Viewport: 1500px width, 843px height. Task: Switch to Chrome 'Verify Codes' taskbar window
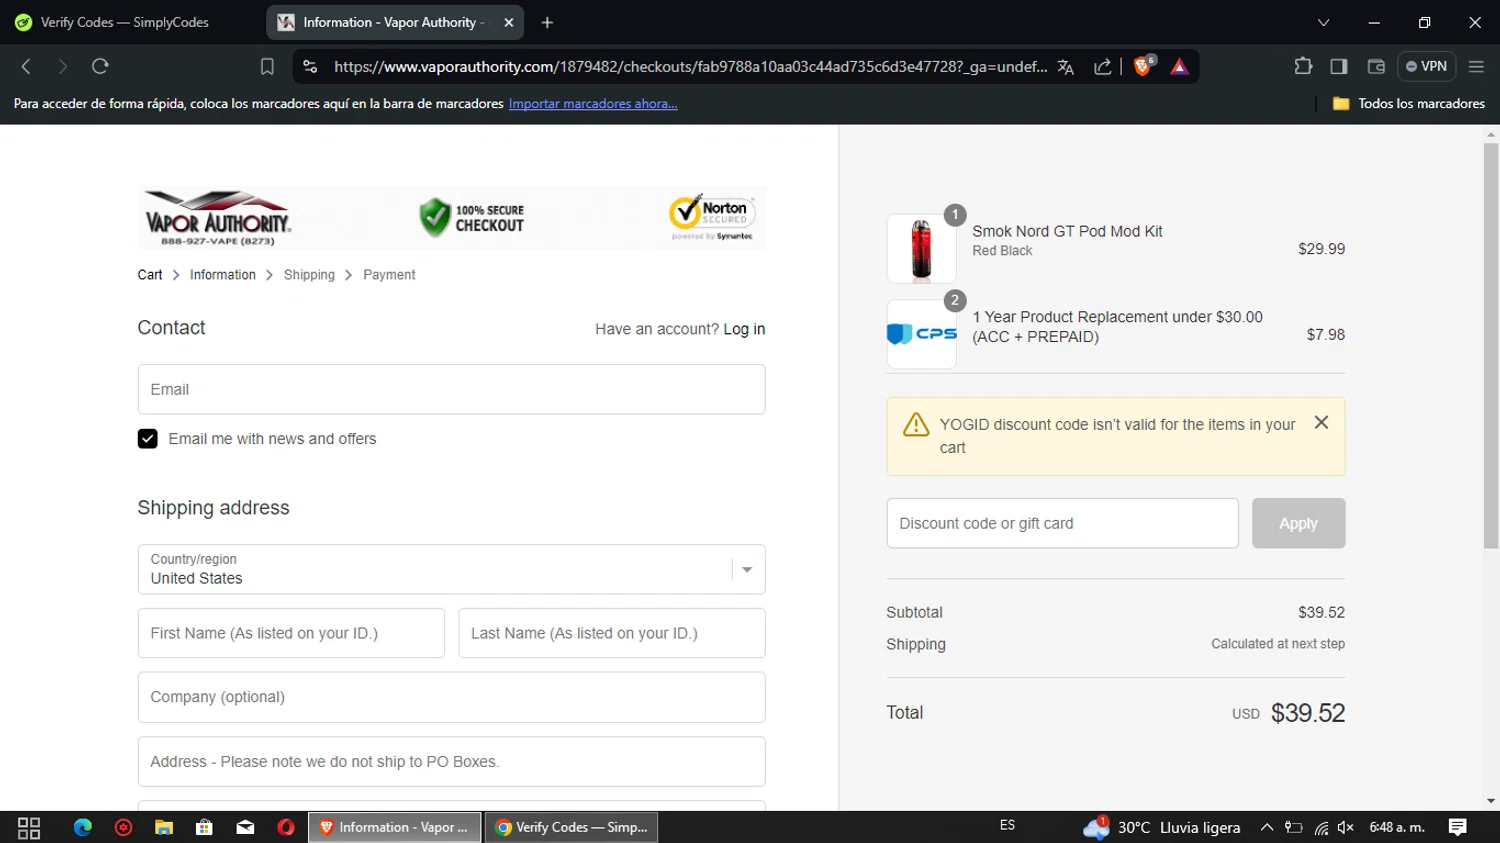click(571, 827)
